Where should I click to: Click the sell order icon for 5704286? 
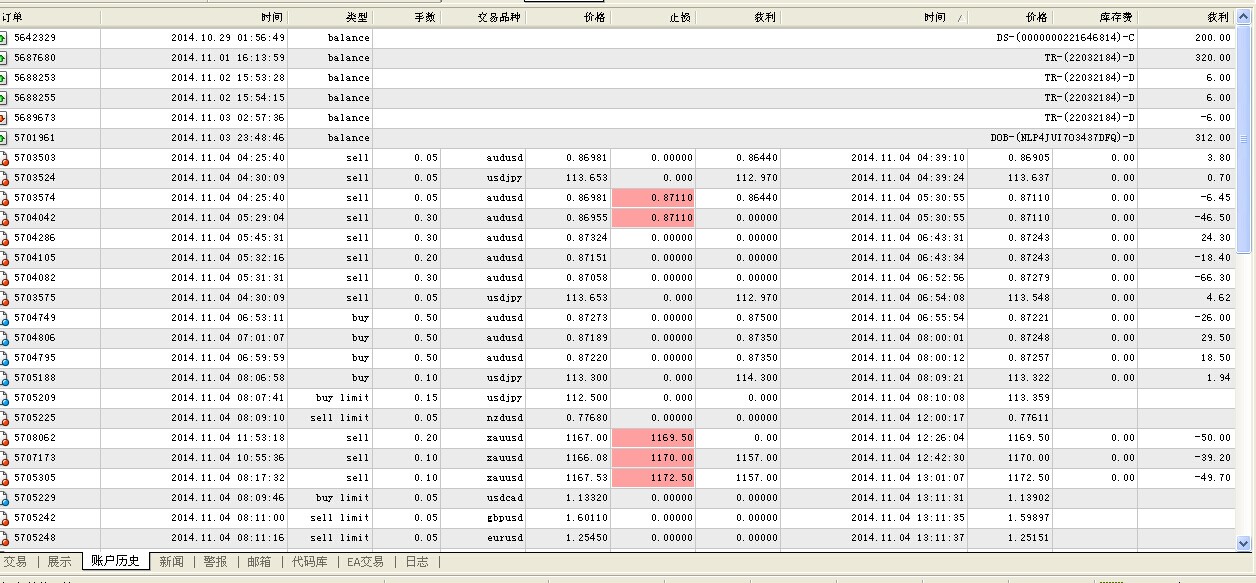coord(4,238)
